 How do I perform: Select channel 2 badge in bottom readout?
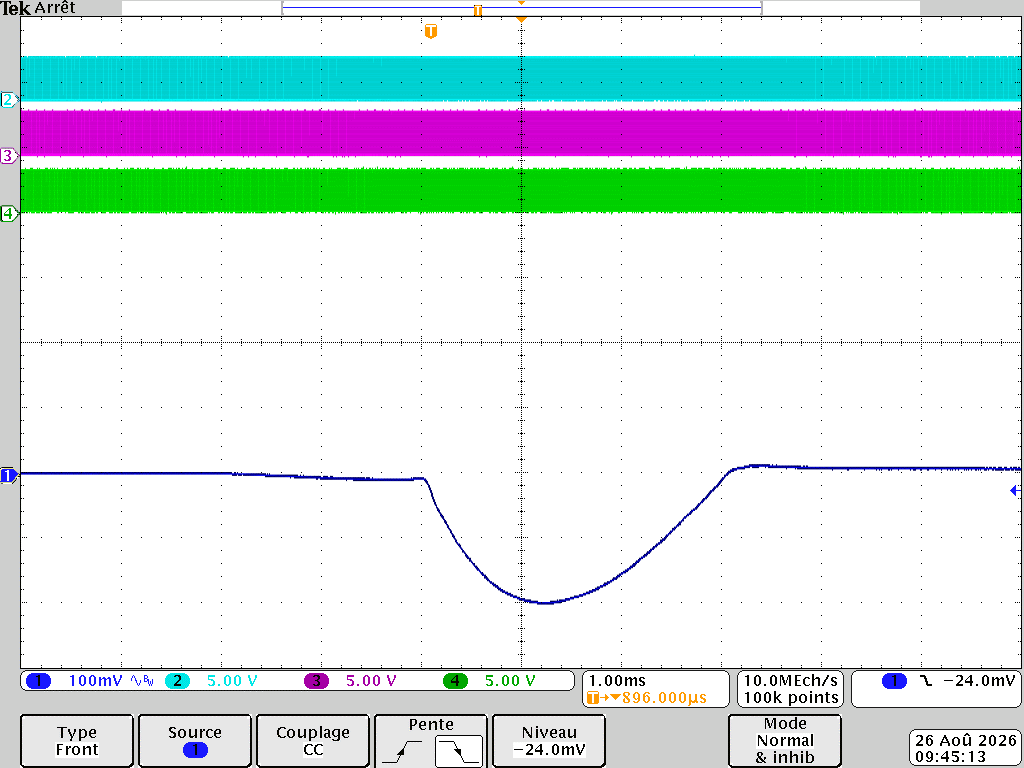[177, 681]
